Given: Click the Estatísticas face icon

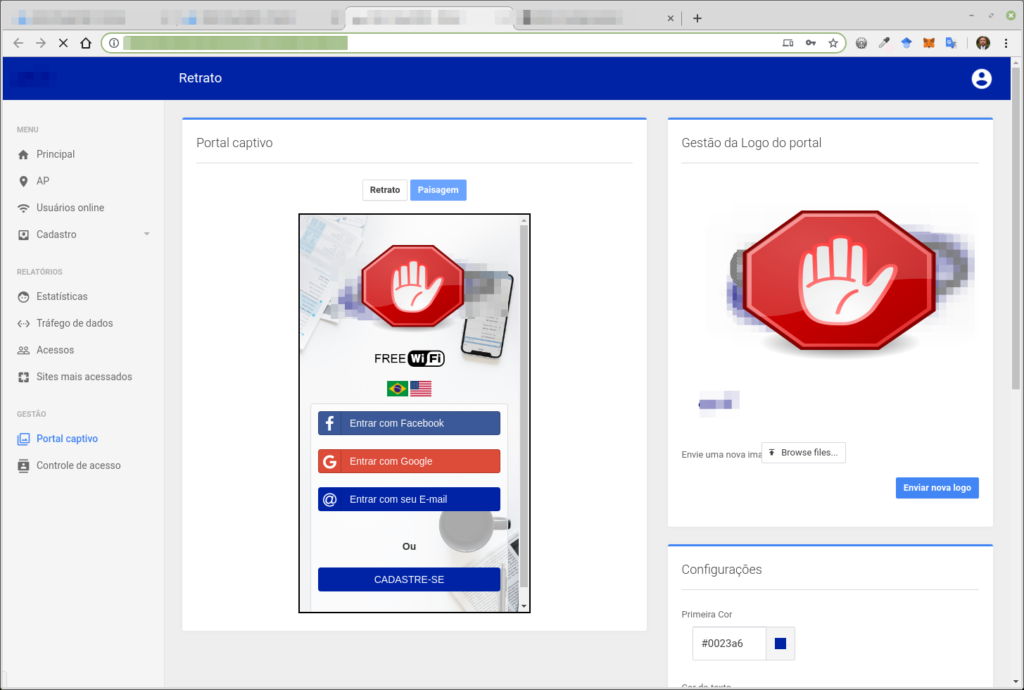Looking at the screenshot, I should pos(24,297).
